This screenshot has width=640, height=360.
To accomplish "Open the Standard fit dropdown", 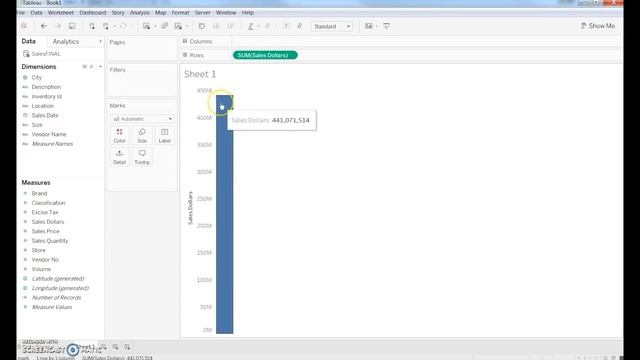I will click(x=332, y=27).
